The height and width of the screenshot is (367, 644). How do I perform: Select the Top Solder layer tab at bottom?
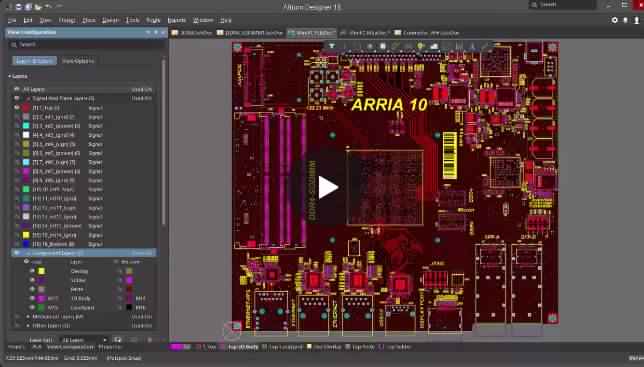[x=395, y=347]
